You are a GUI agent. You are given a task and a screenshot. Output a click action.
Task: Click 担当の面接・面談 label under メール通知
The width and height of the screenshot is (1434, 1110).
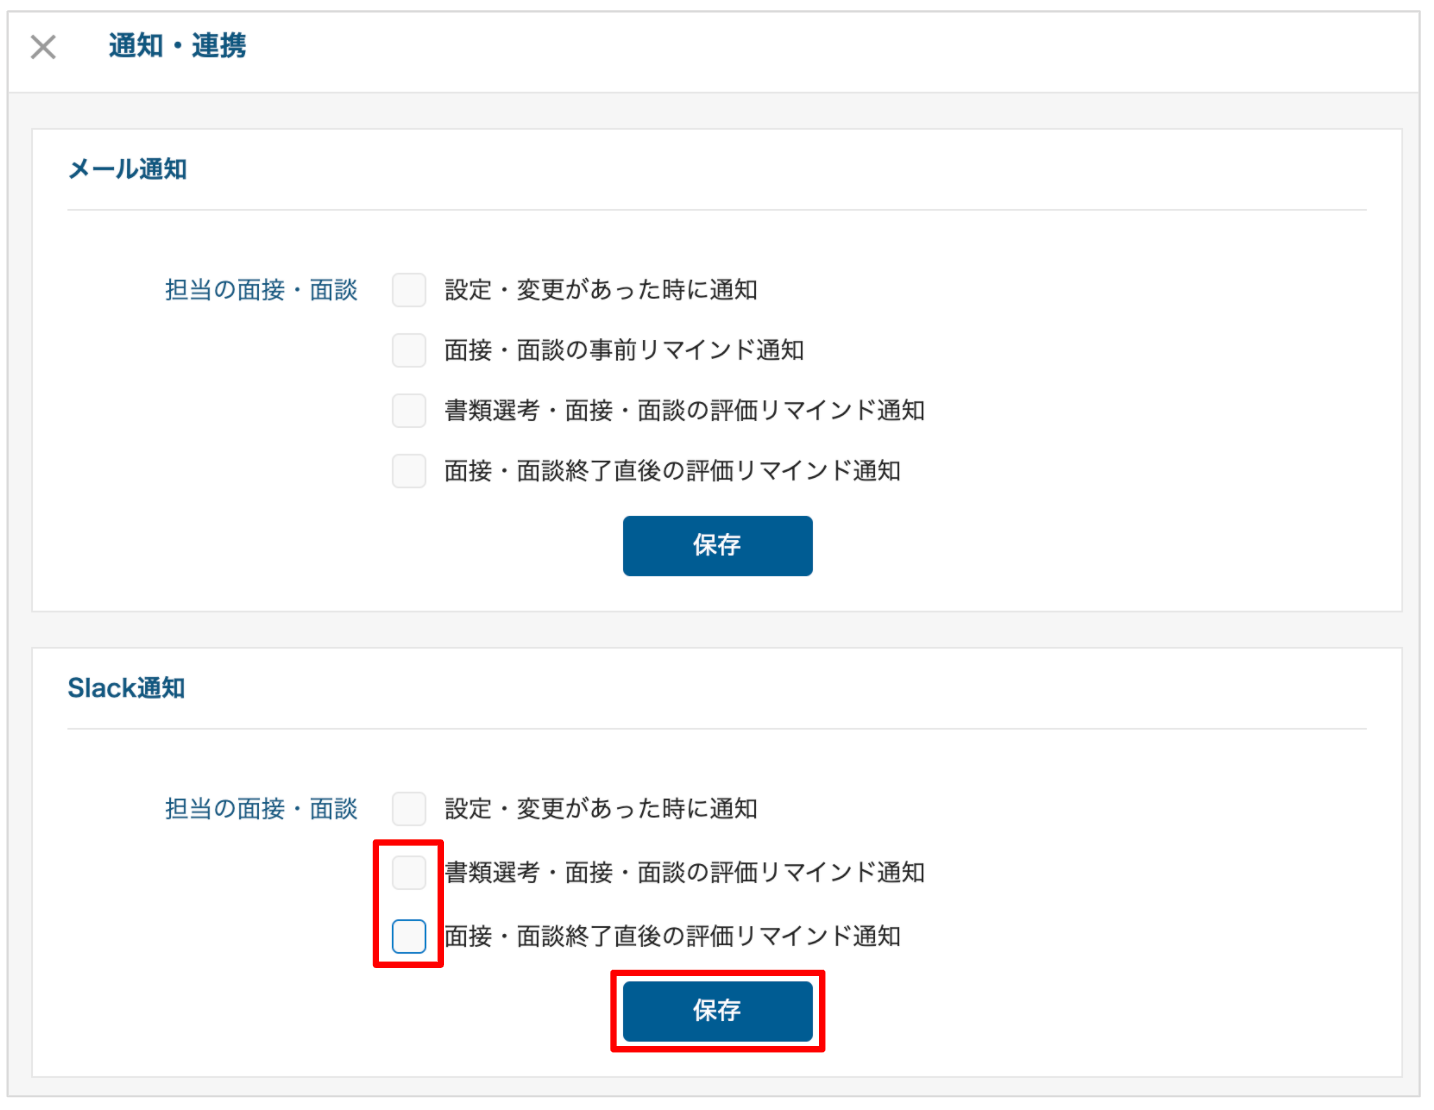[261, 290]
